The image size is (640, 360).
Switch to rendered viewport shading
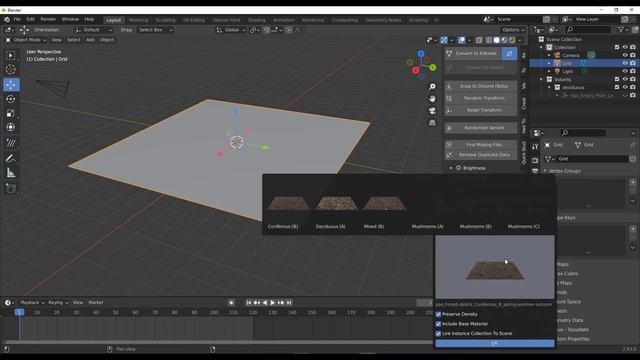(x=512, y=40)
